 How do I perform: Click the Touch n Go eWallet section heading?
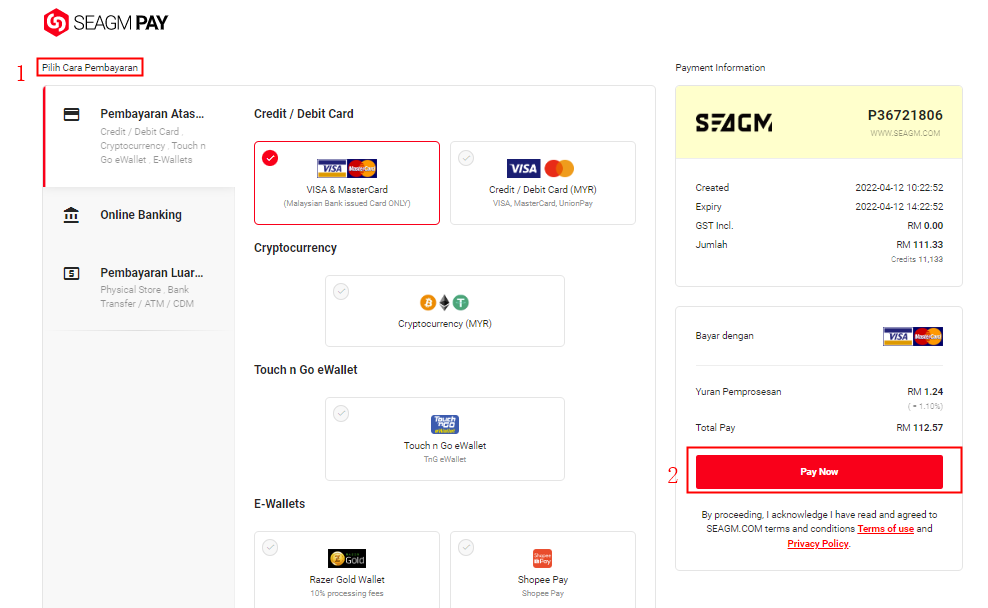pyautogui.click(x=306, y=370)
